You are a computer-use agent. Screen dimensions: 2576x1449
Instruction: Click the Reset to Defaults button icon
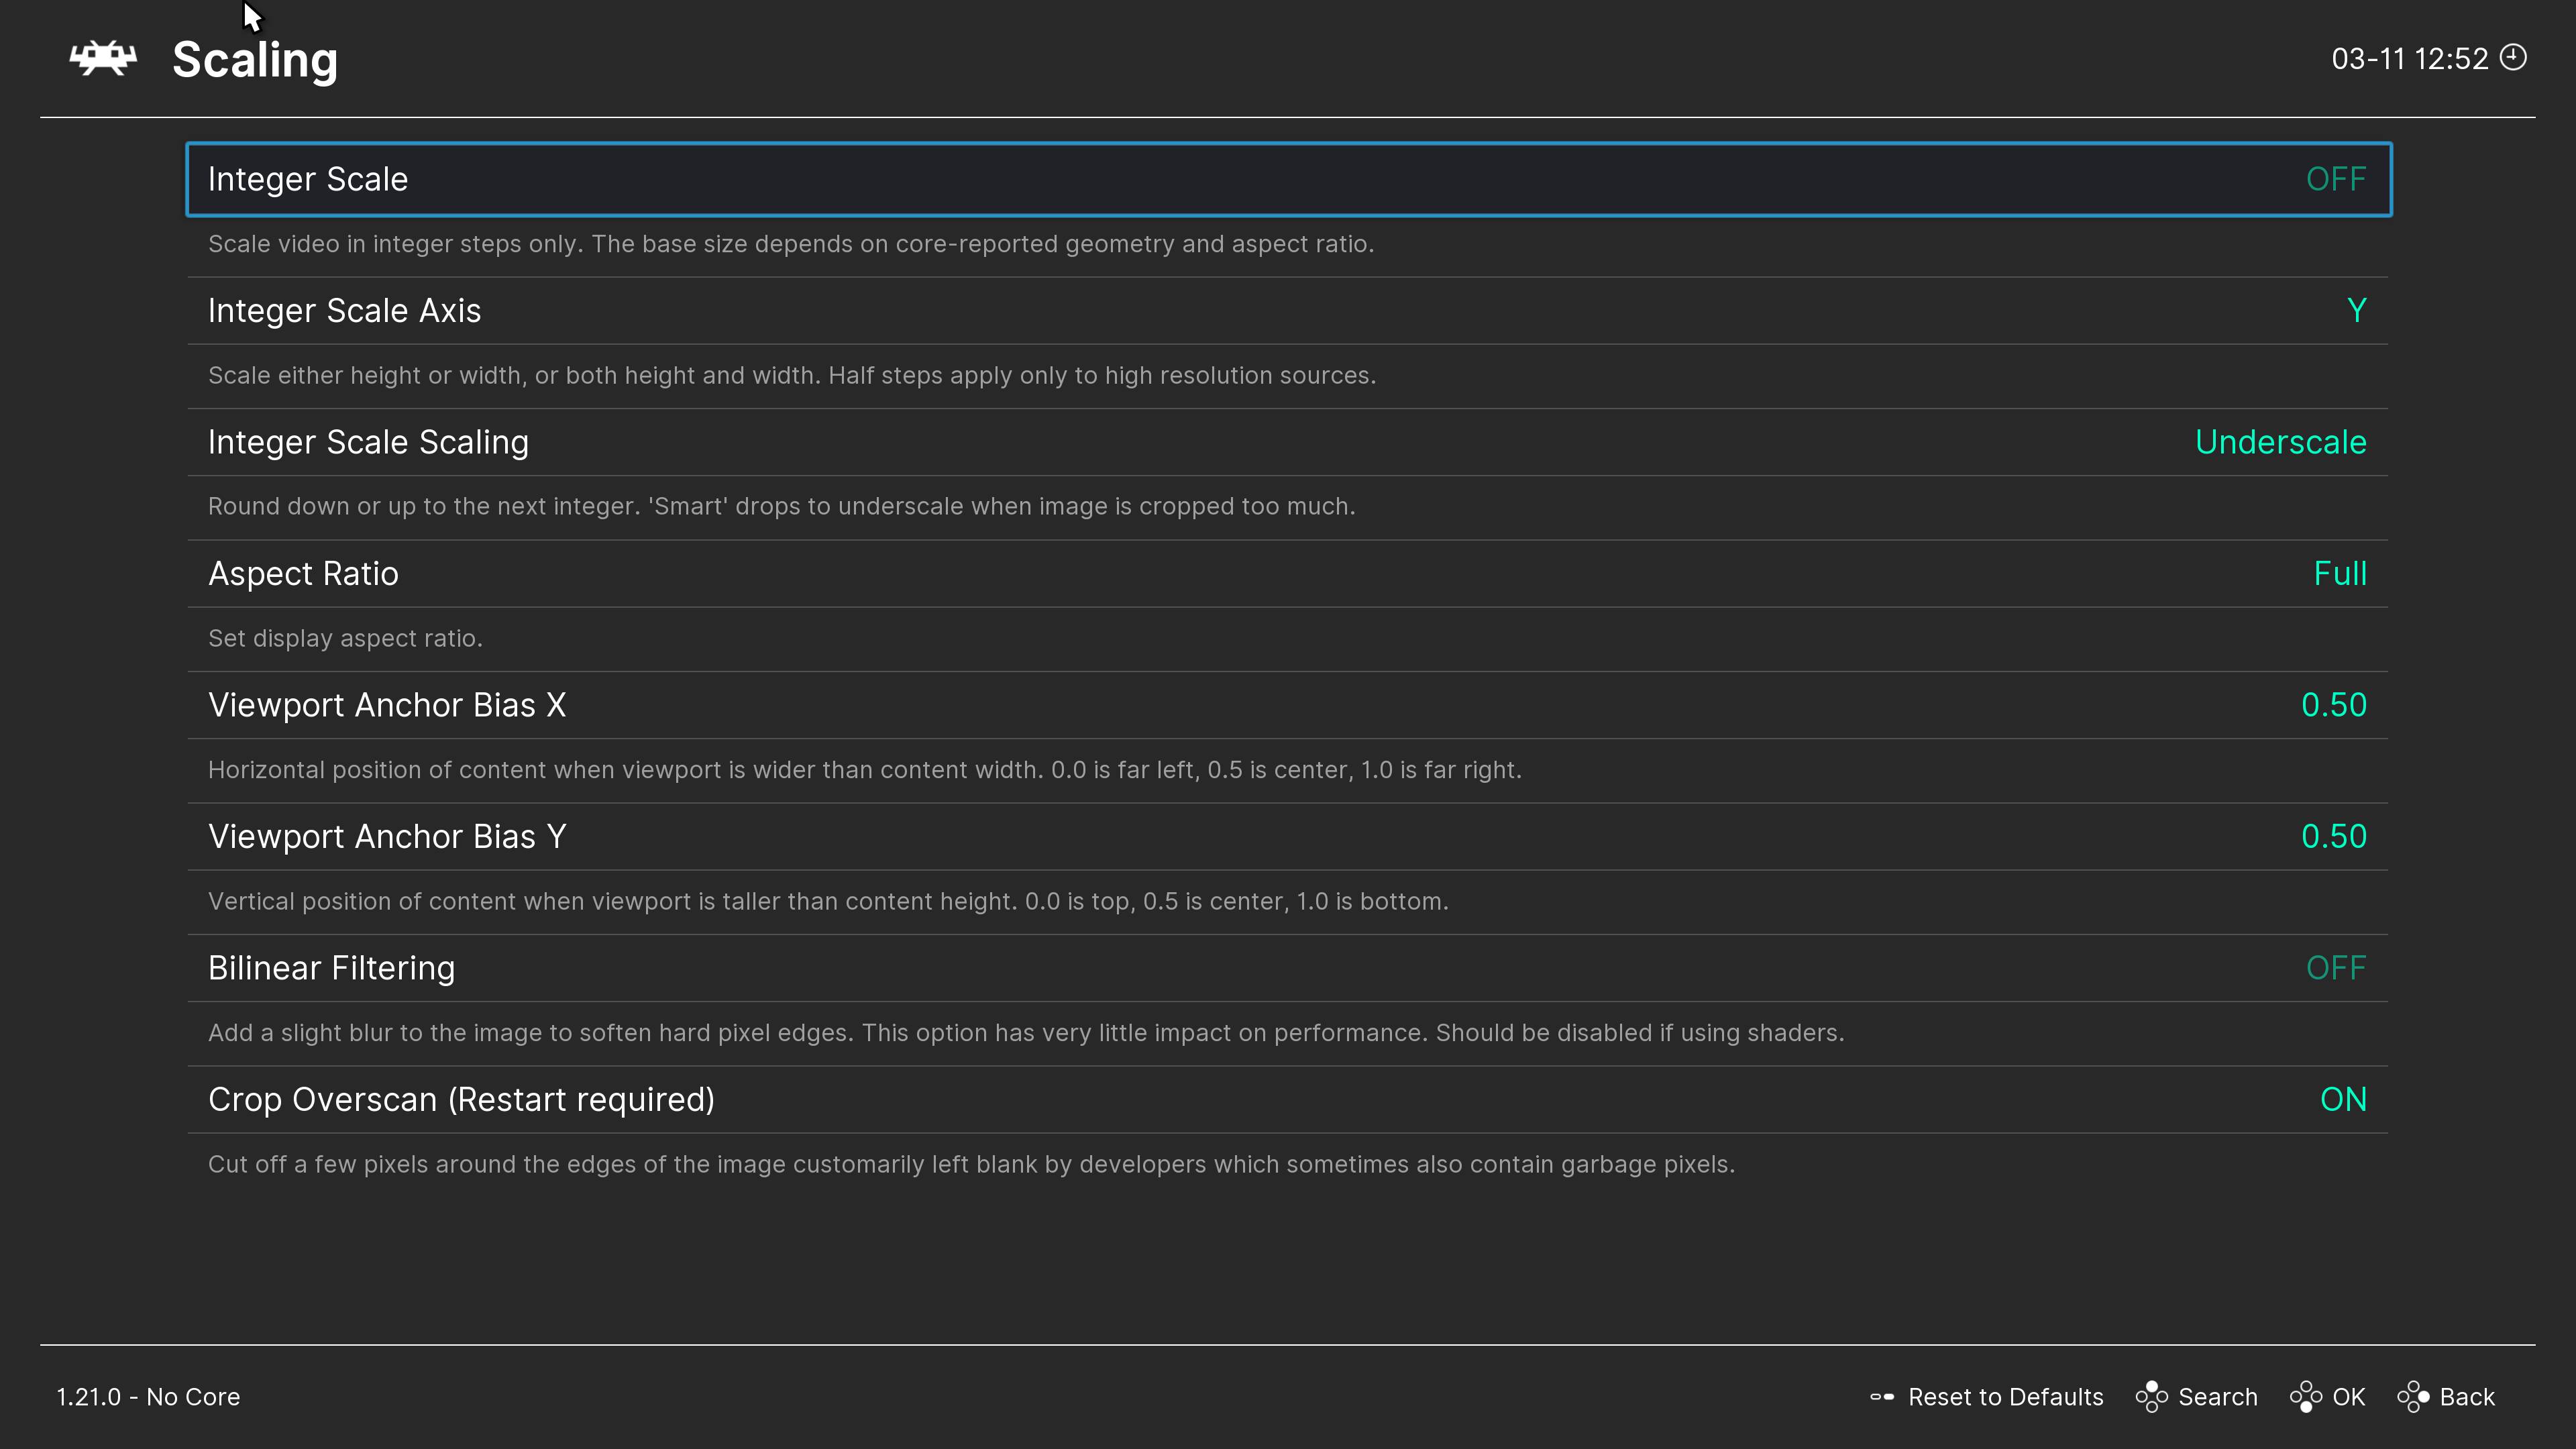[1882, 1397]
